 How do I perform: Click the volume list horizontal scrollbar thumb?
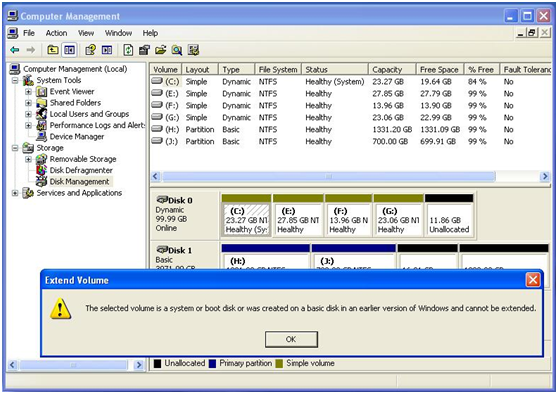point(328,176)
